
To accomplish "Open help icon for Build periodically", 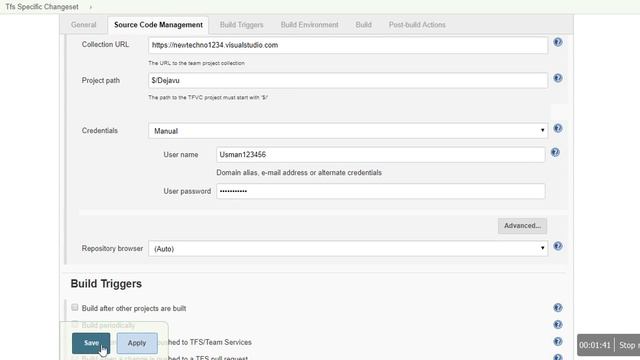I will click(x=558, y=324).
